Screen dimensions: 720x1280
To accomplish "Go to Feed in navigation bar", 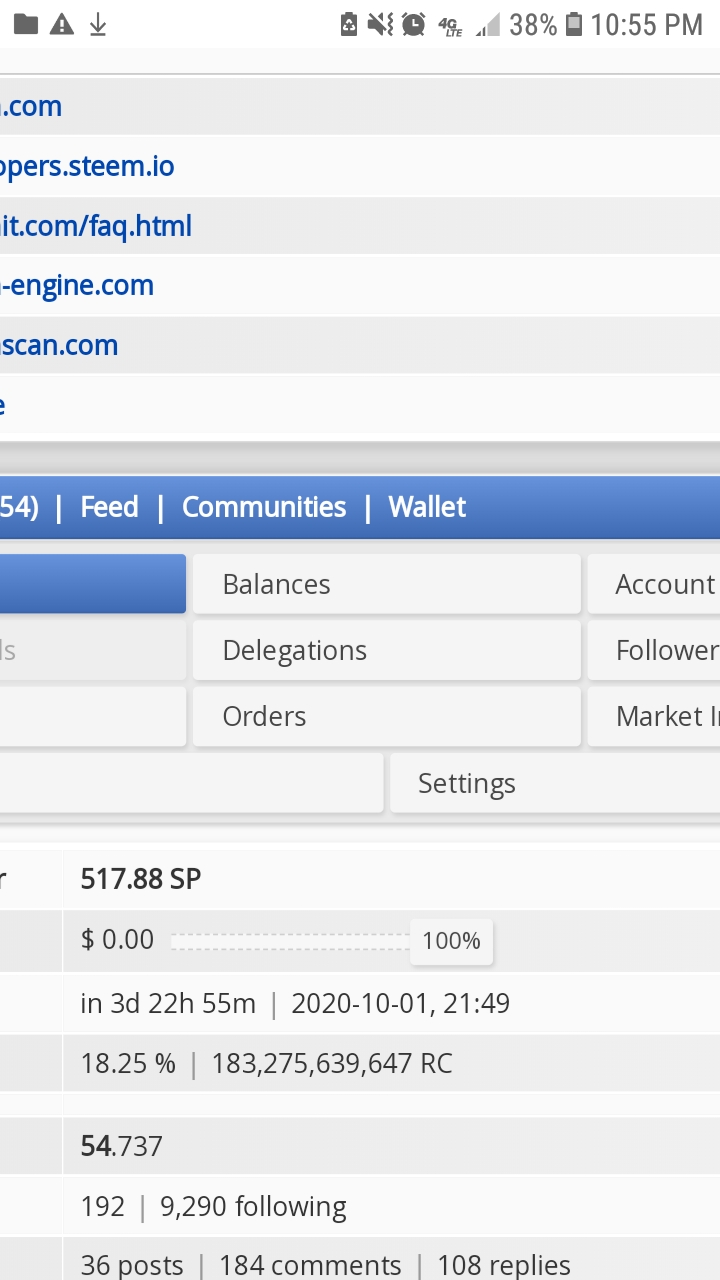I will pos(109,507).
